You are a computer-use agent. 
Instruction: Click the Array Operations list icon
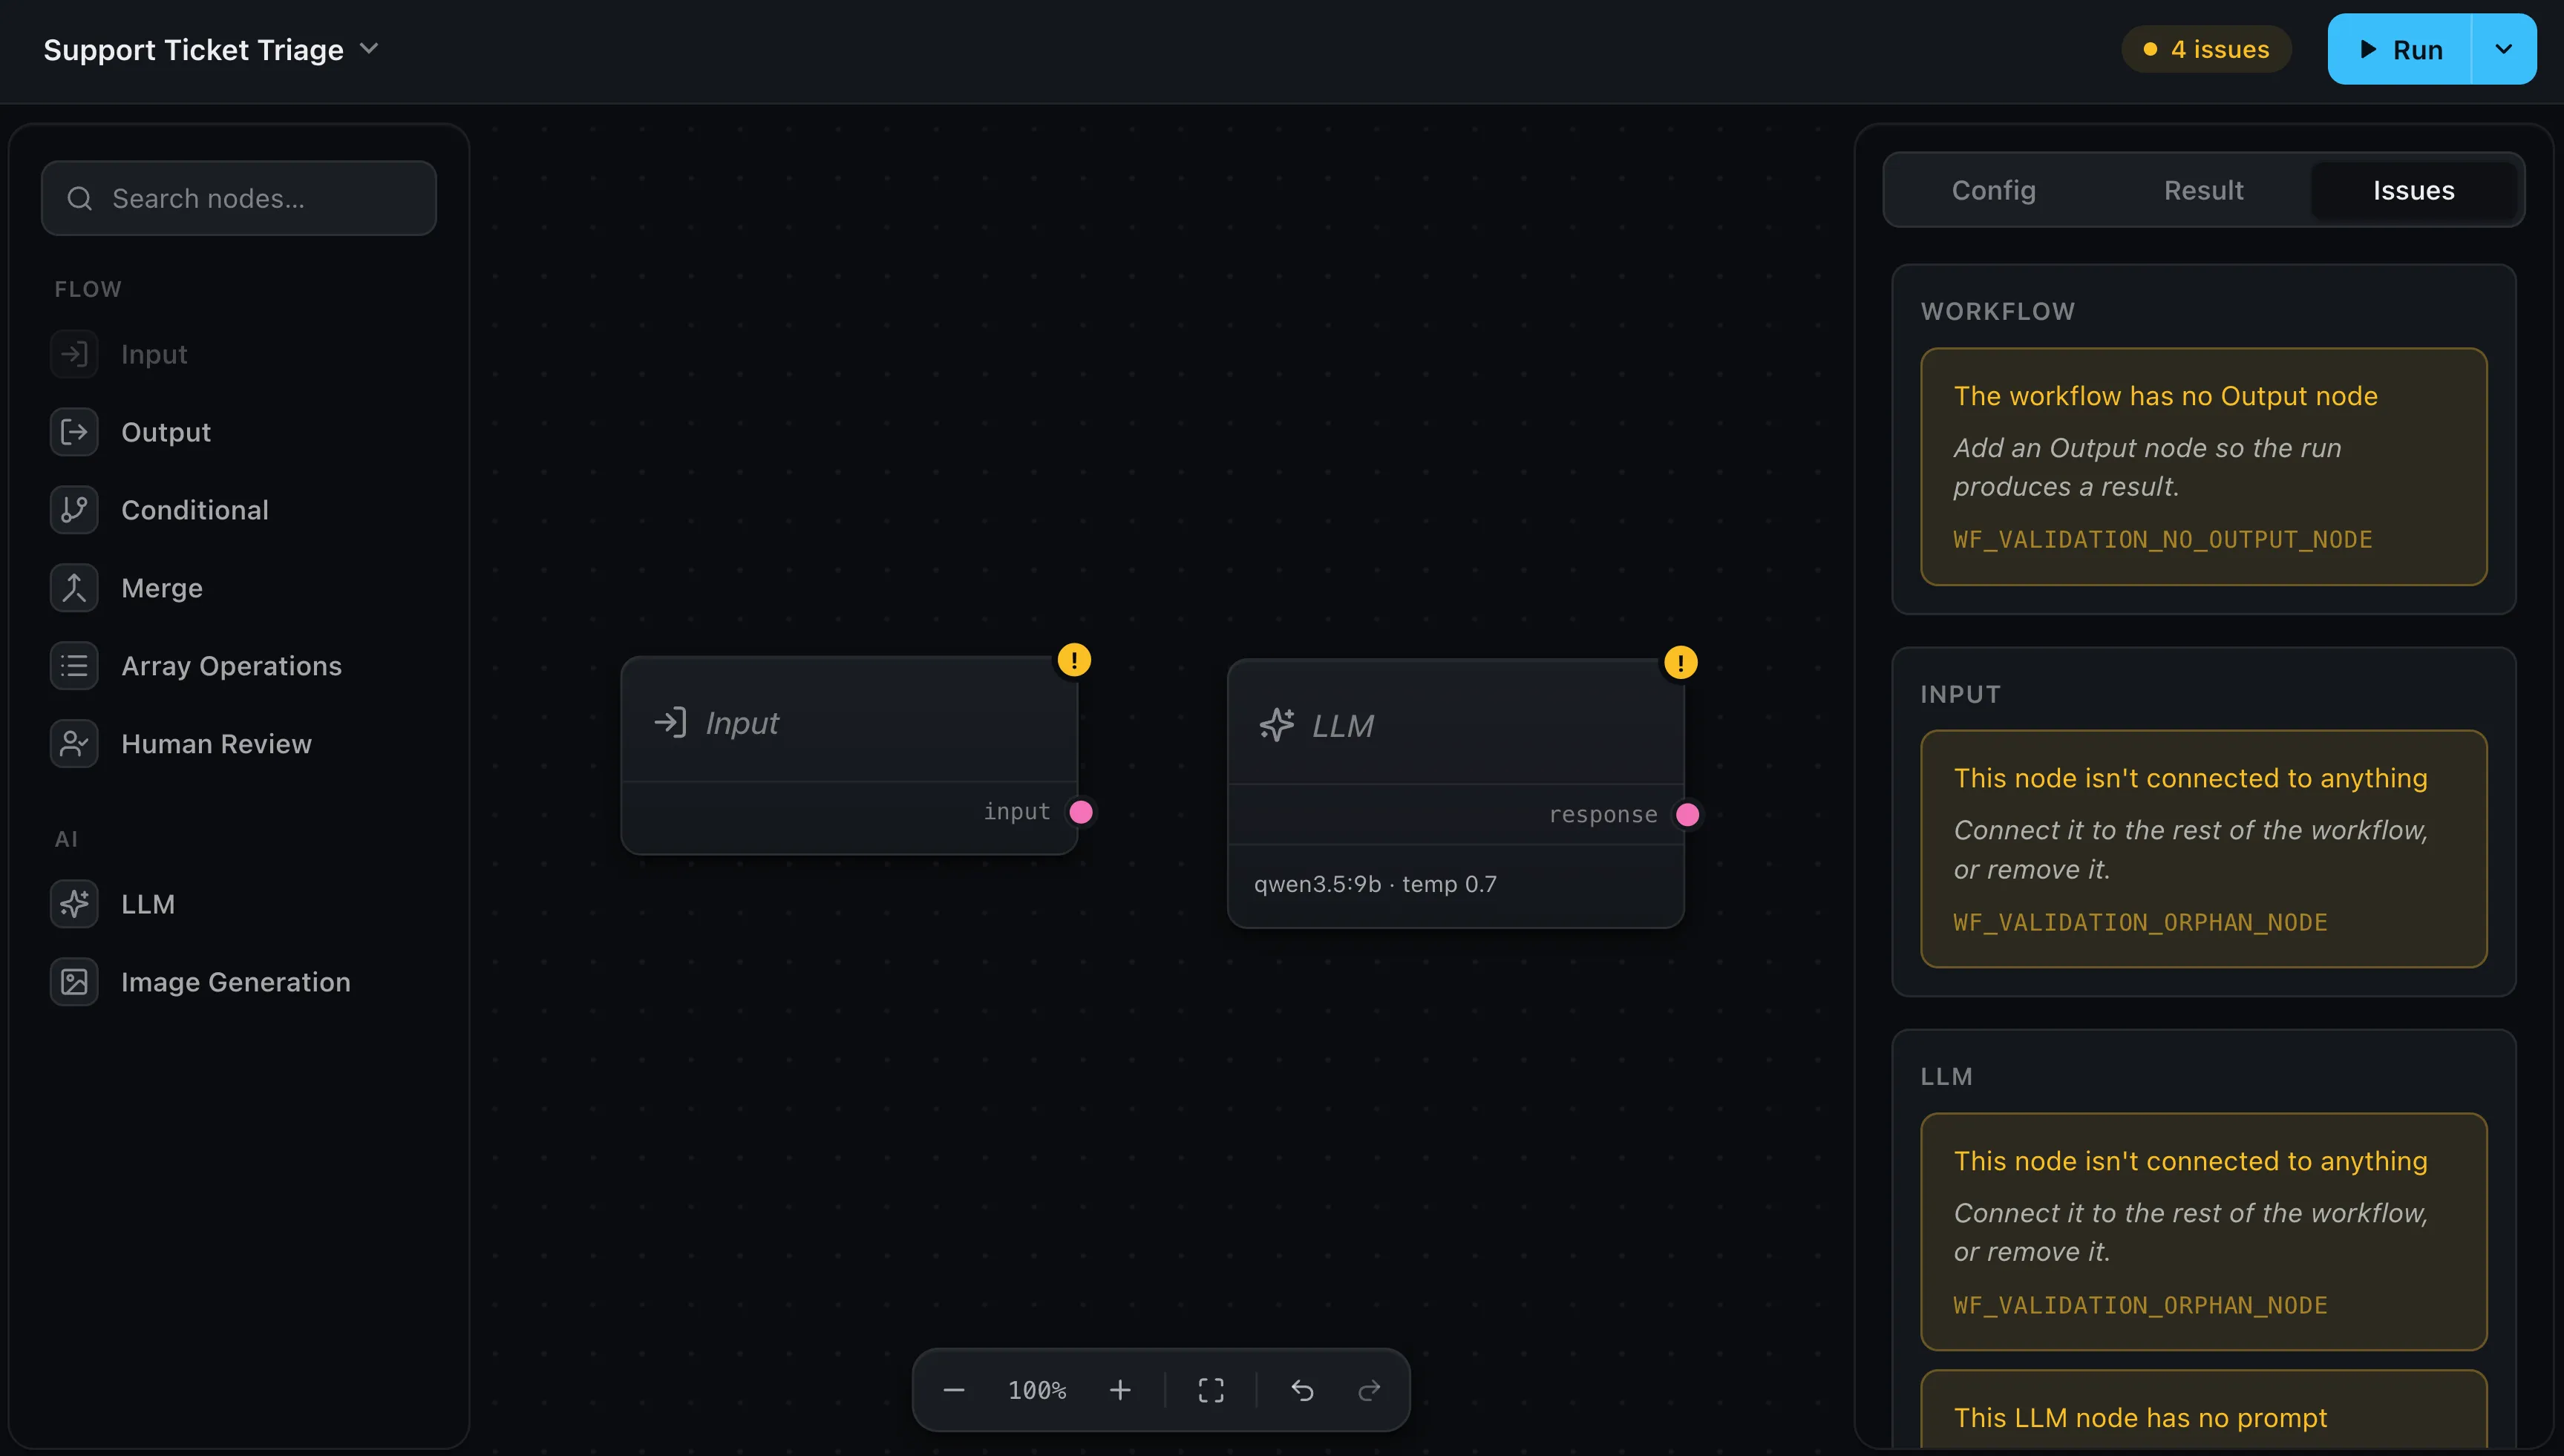pyautogui.click(x=74, y=666)
